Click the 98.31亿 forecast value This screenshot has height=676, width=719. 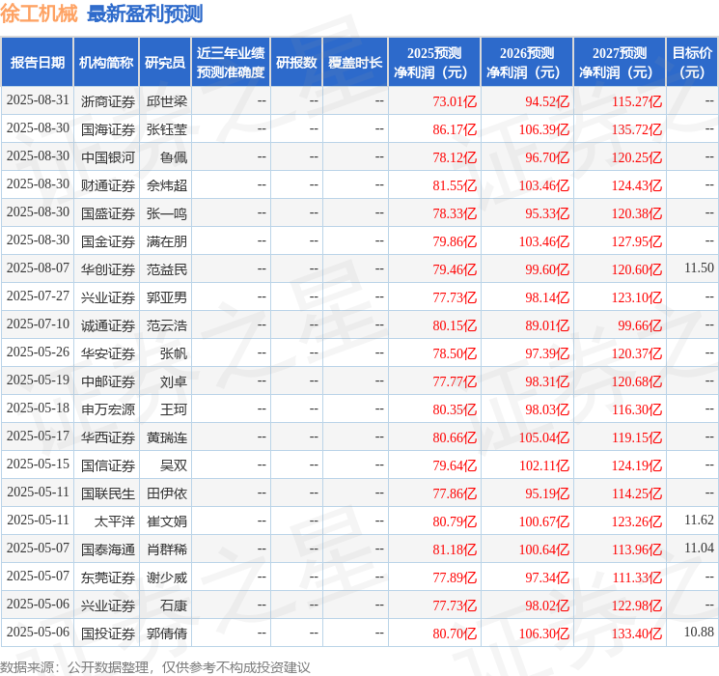547,382
